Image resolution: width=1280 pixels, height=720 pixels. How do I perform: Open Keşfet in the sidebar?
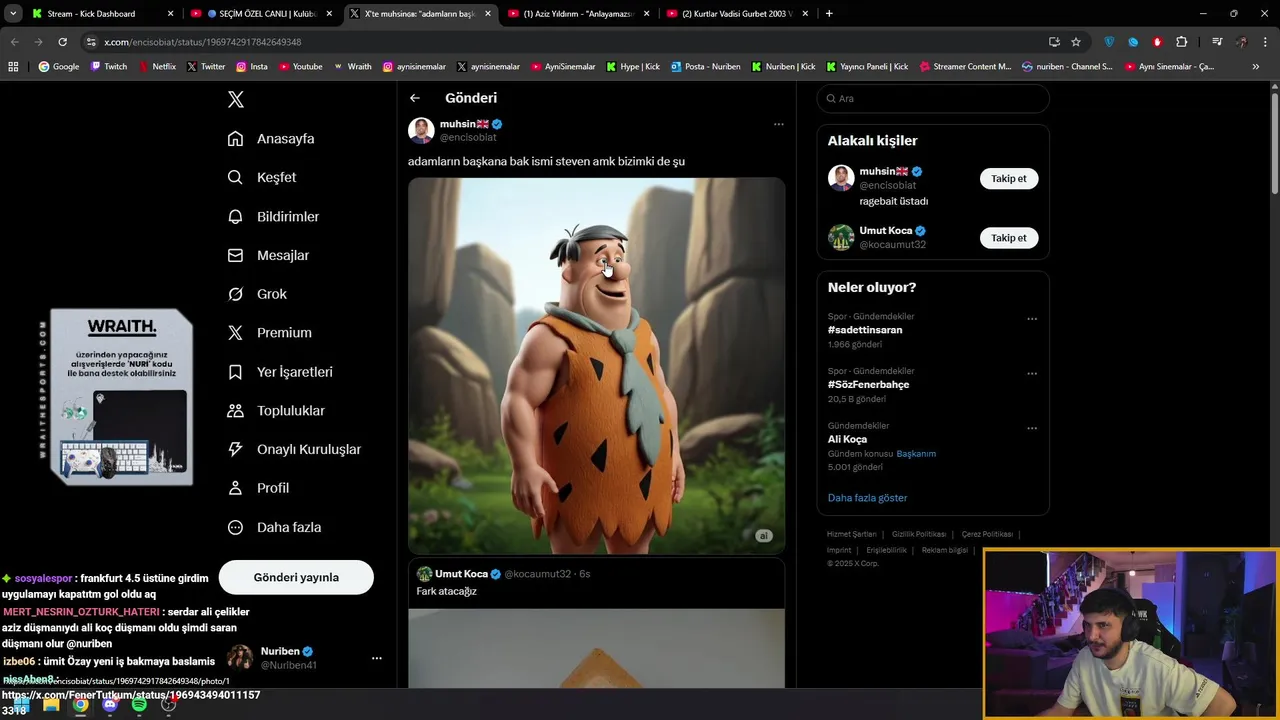(x=262, y=177)
